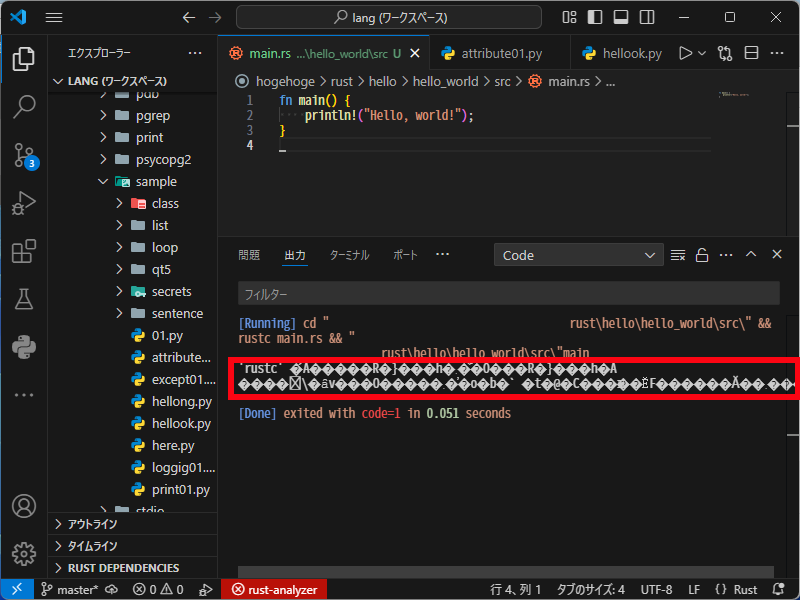This screenshot has height=600, width=800.
Task: Open the Python extension view
Action: [23, 347]
